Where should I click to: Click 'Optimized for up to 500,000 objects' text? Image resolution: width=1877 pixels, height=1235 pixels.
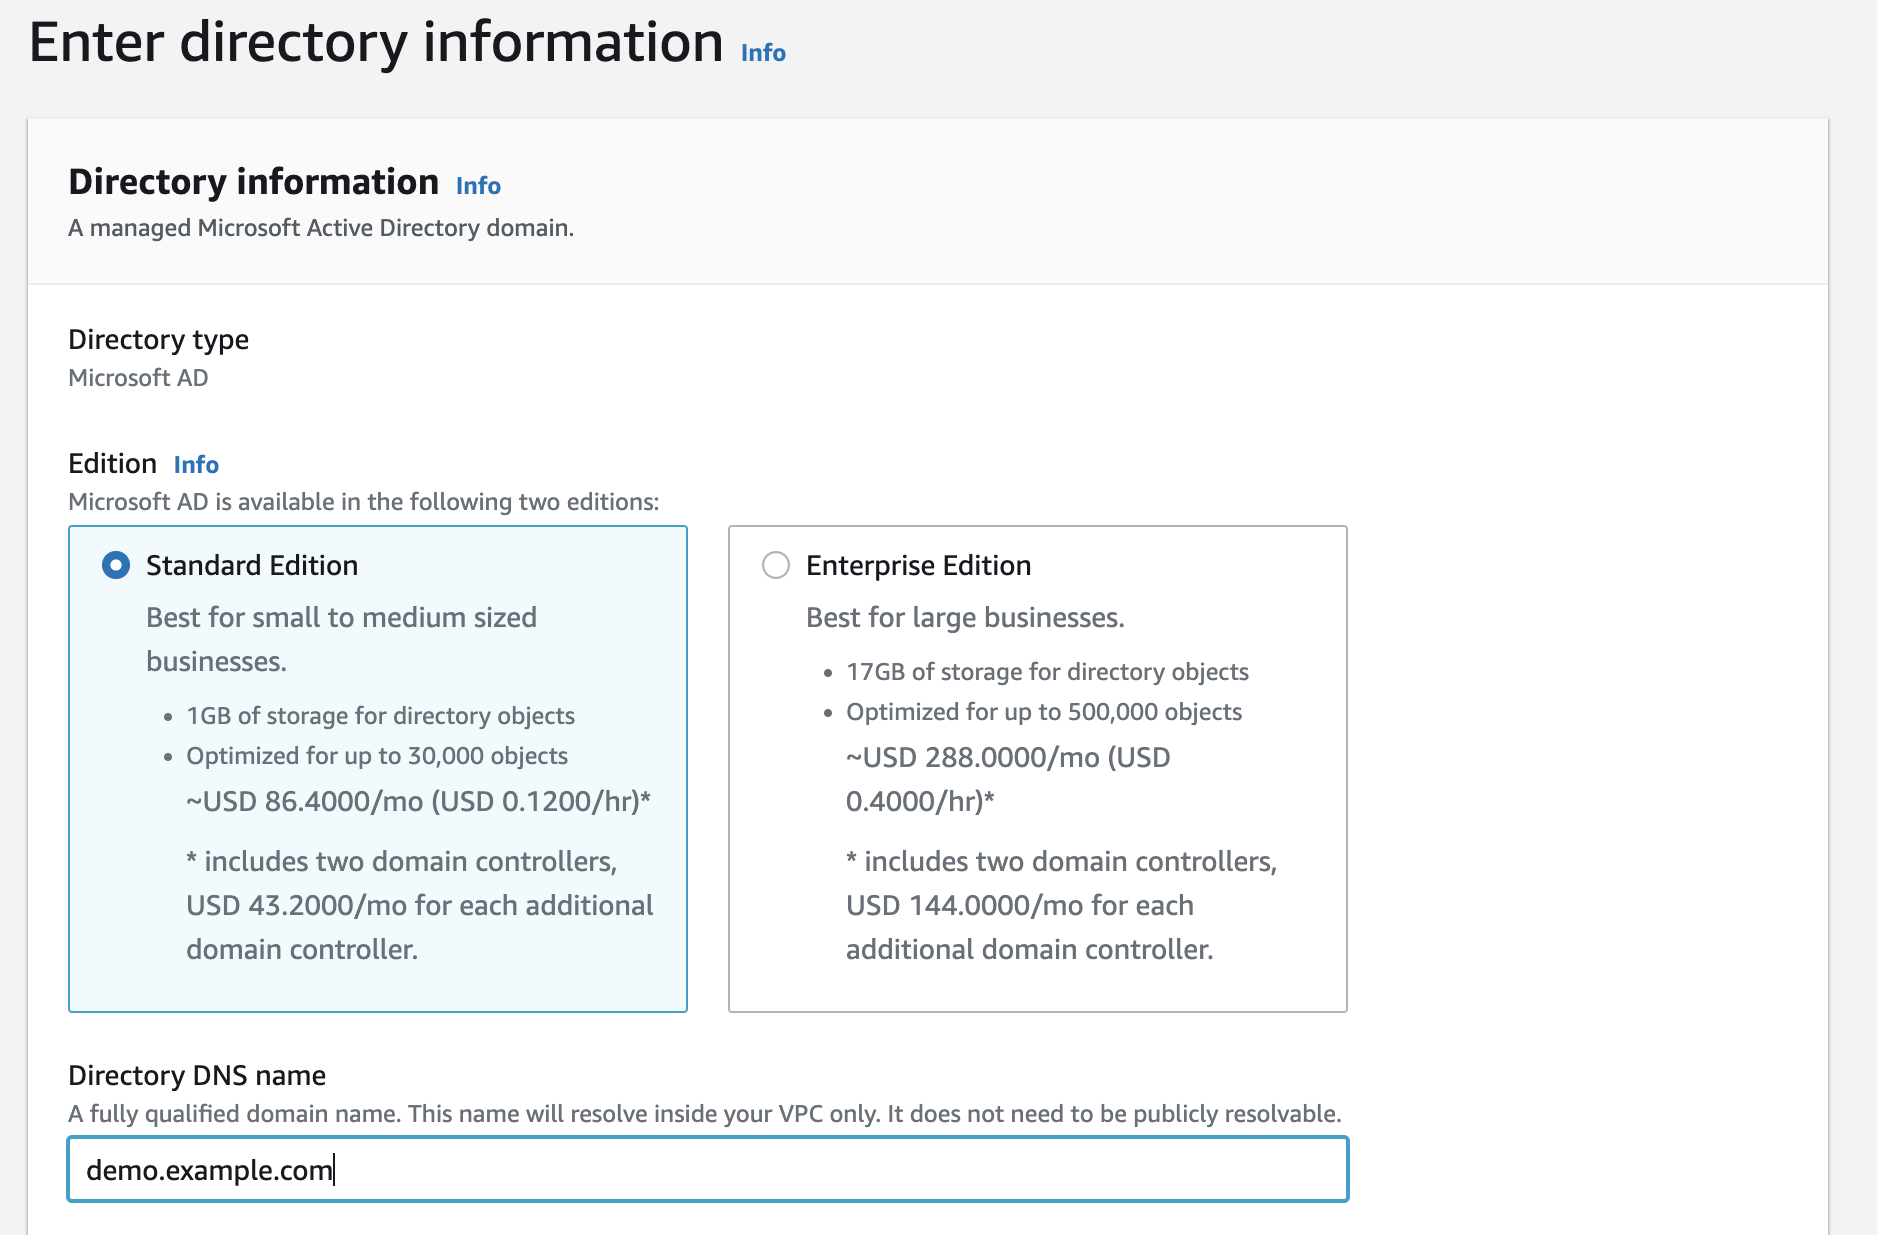1044,712
